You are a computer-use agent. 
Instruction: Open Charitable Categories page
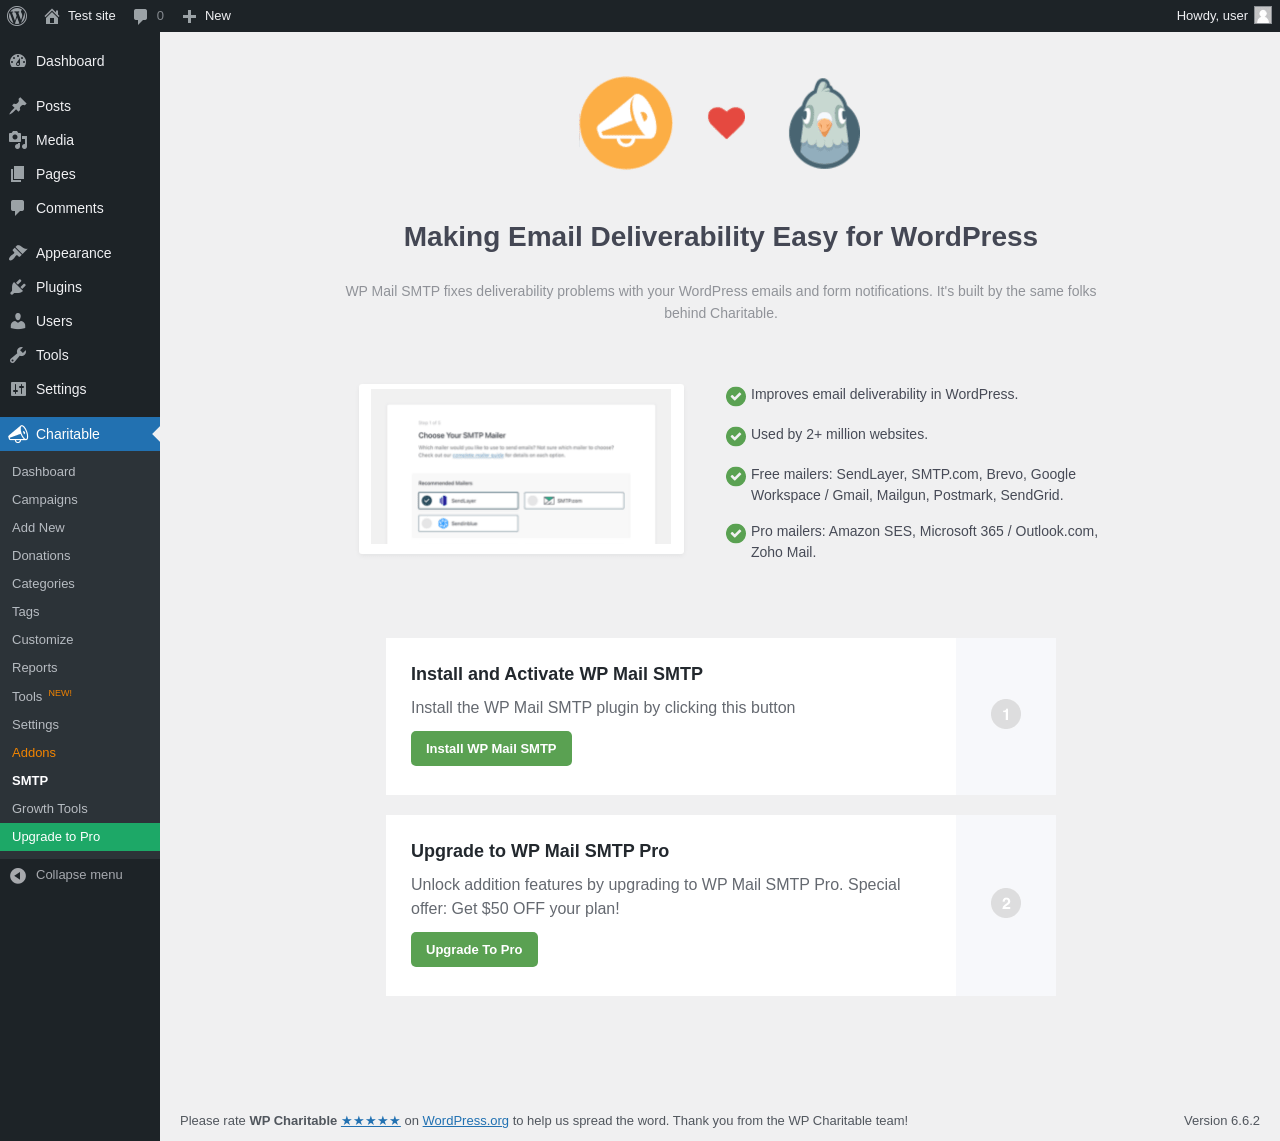pos(80,584)
